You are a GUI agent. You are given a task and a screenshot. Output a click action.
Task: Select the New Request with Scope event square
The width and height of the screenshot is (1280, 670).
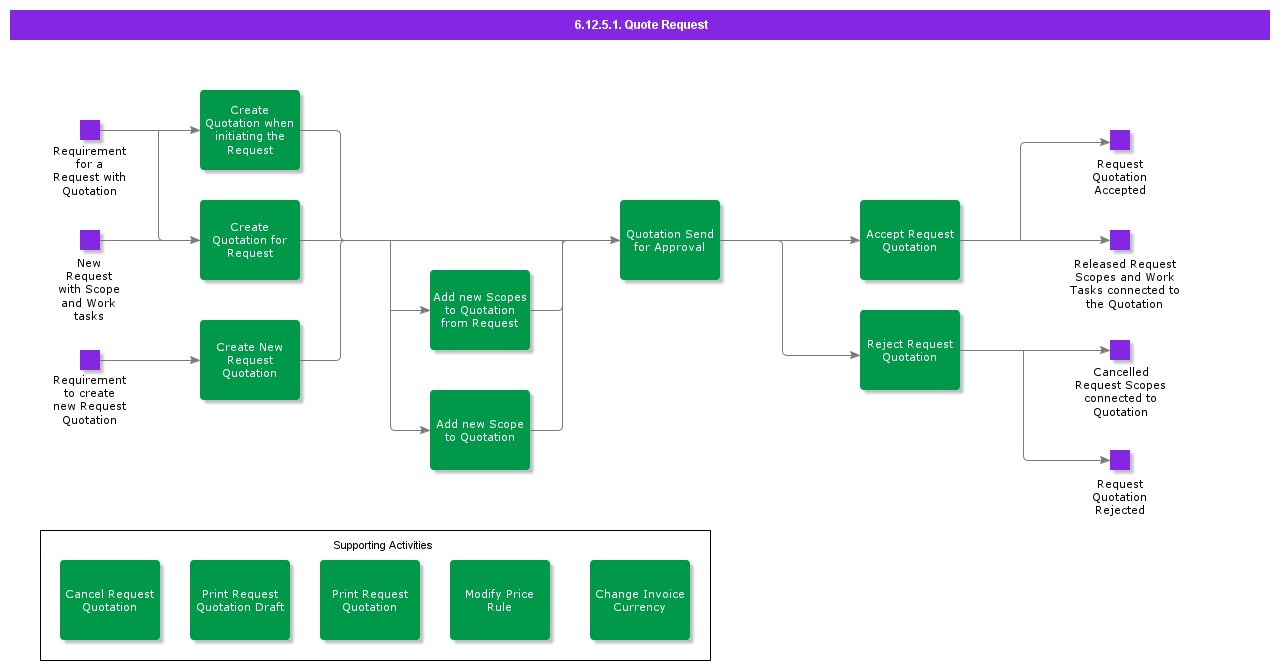[90, 240]
